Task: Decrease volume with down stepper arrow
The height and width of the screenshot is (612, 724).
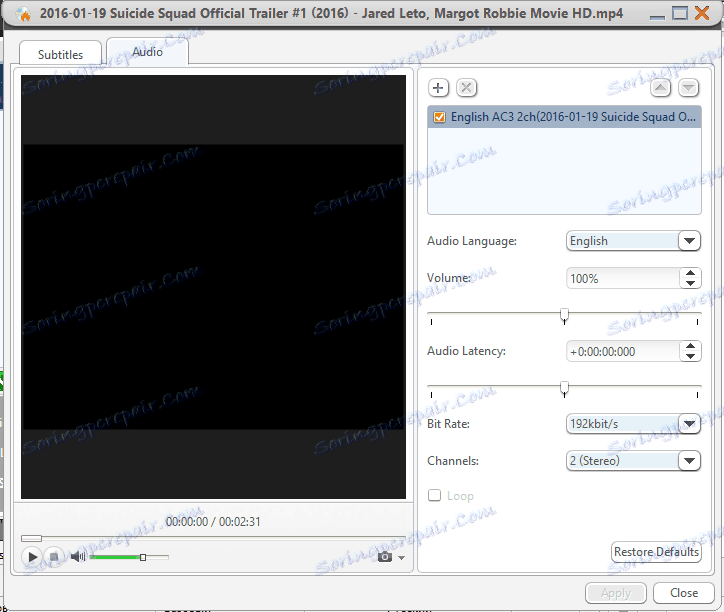Action: [x=690, y=283]
